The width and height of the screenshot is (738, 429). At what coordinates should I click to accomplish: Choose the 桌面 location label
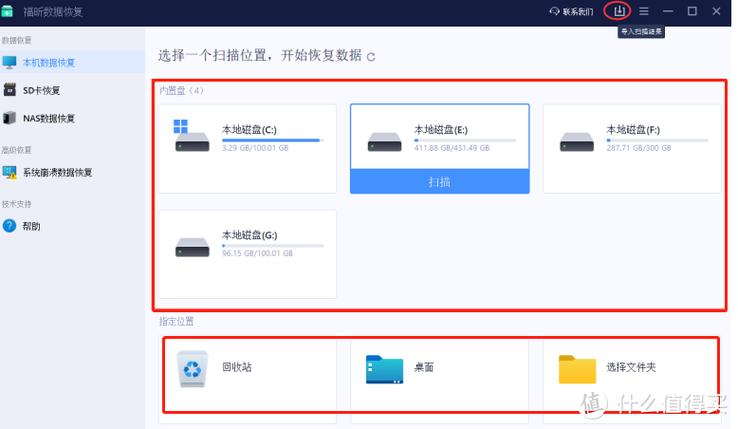[424, 367]
